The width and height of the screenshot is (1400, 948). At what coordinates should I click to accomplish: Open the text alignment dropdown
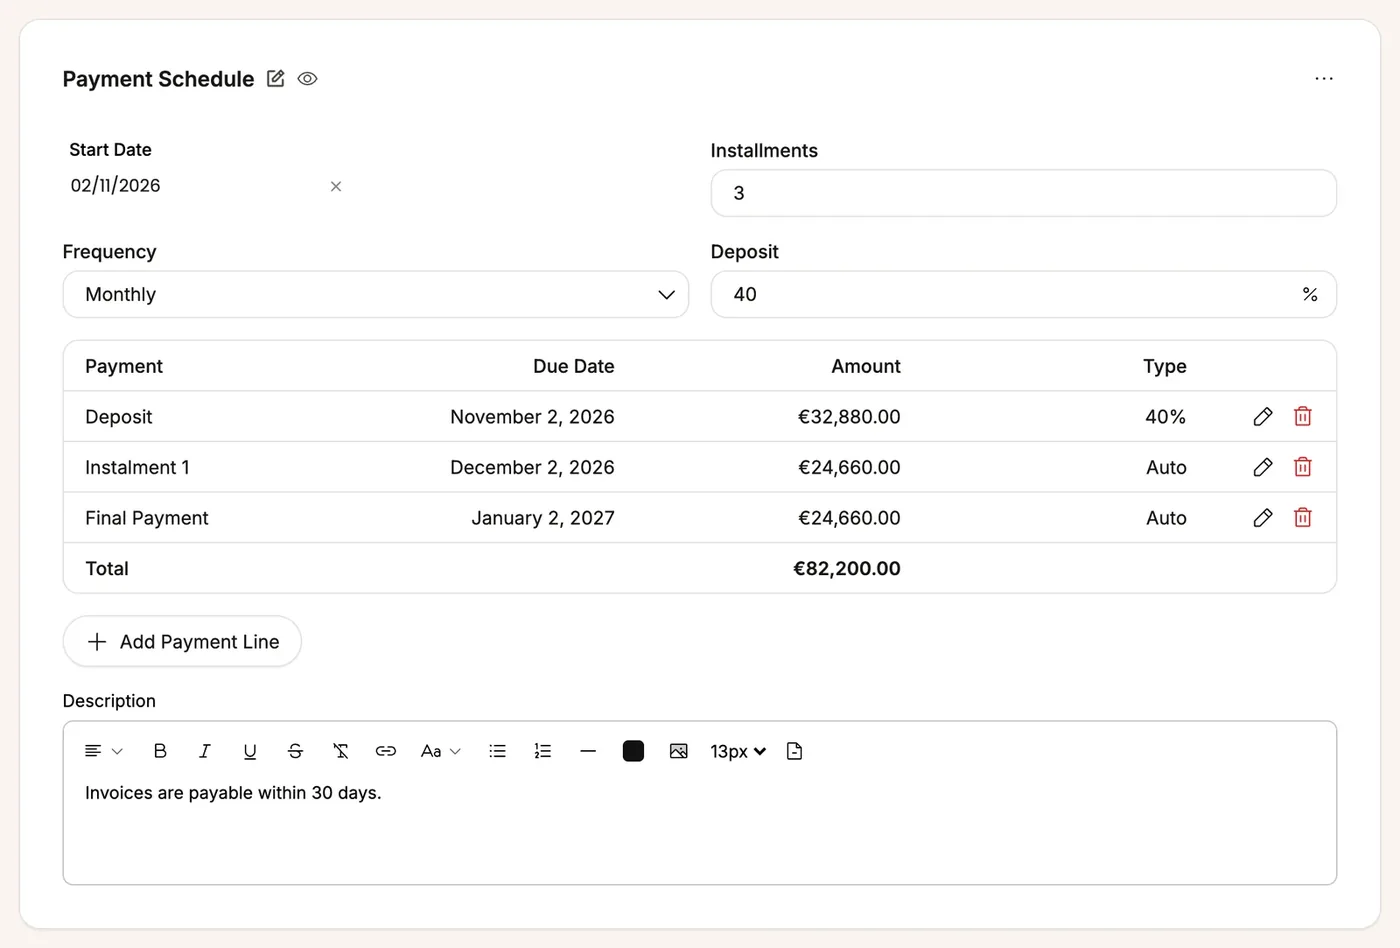[x=103, y=751]
